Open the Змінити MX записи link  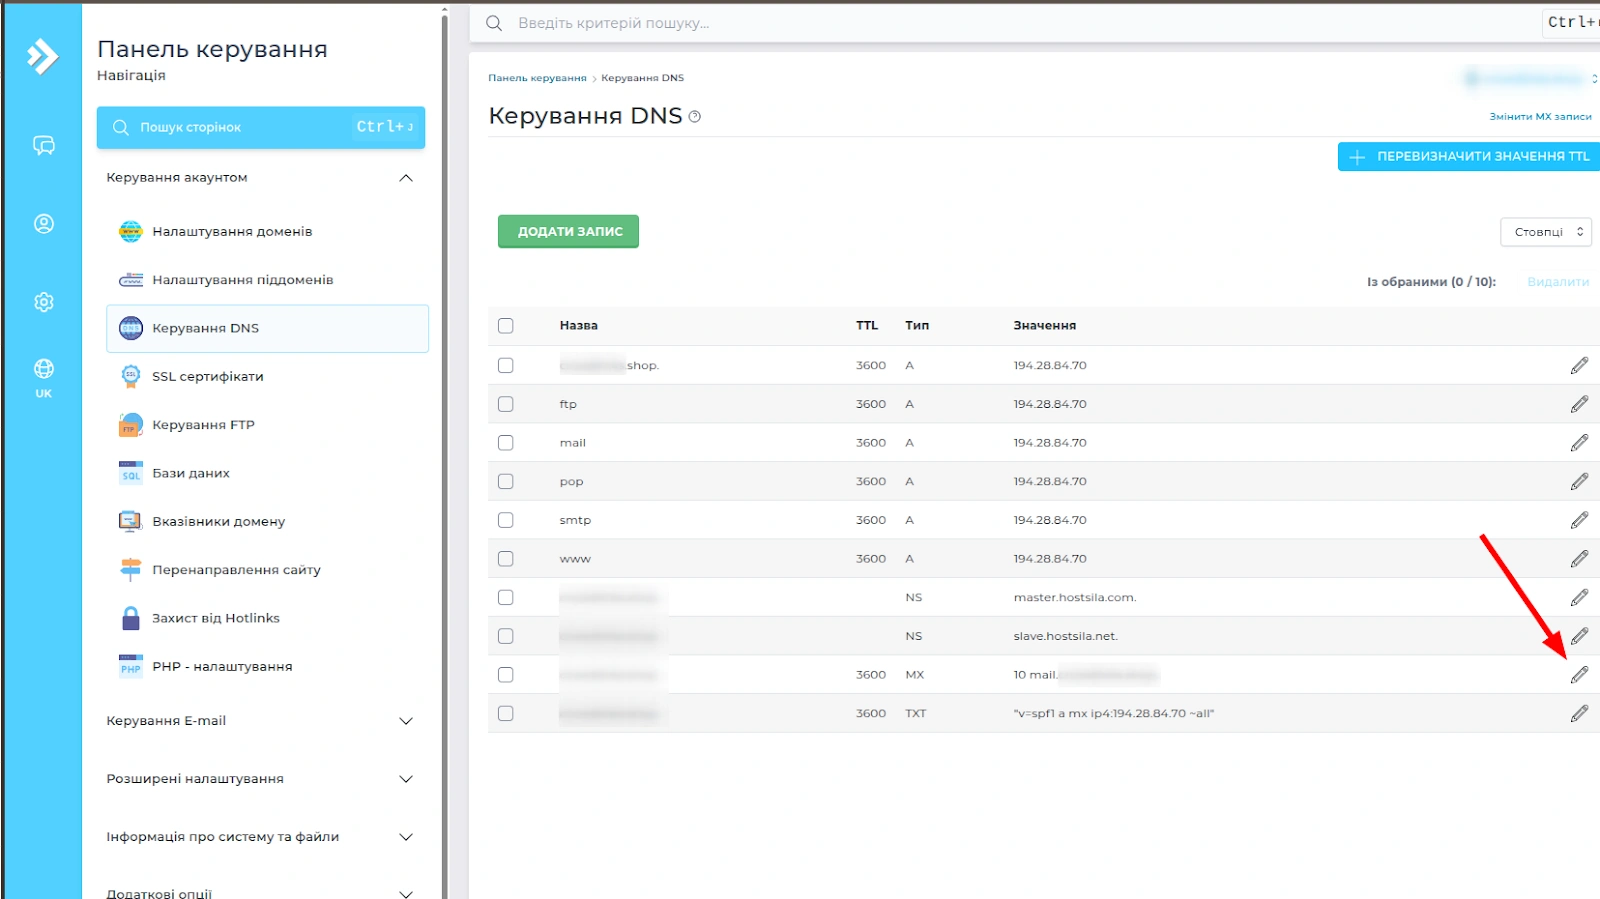pyautogui.click(x=1540, y=117)
